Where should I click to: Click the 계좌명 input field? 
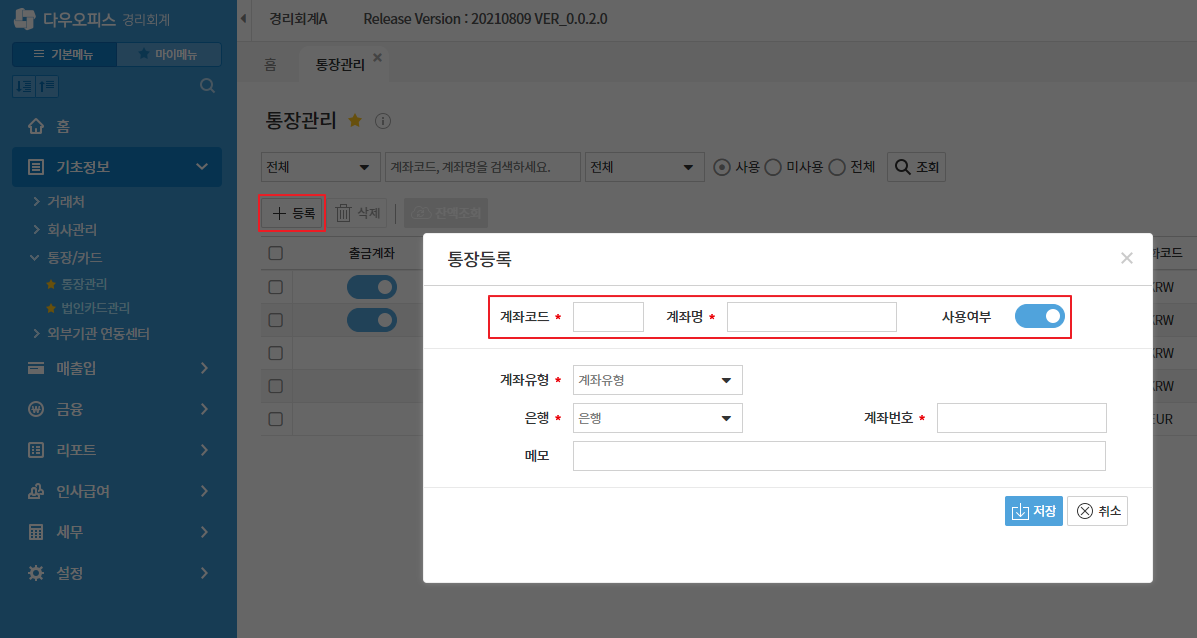pos(811,317)
